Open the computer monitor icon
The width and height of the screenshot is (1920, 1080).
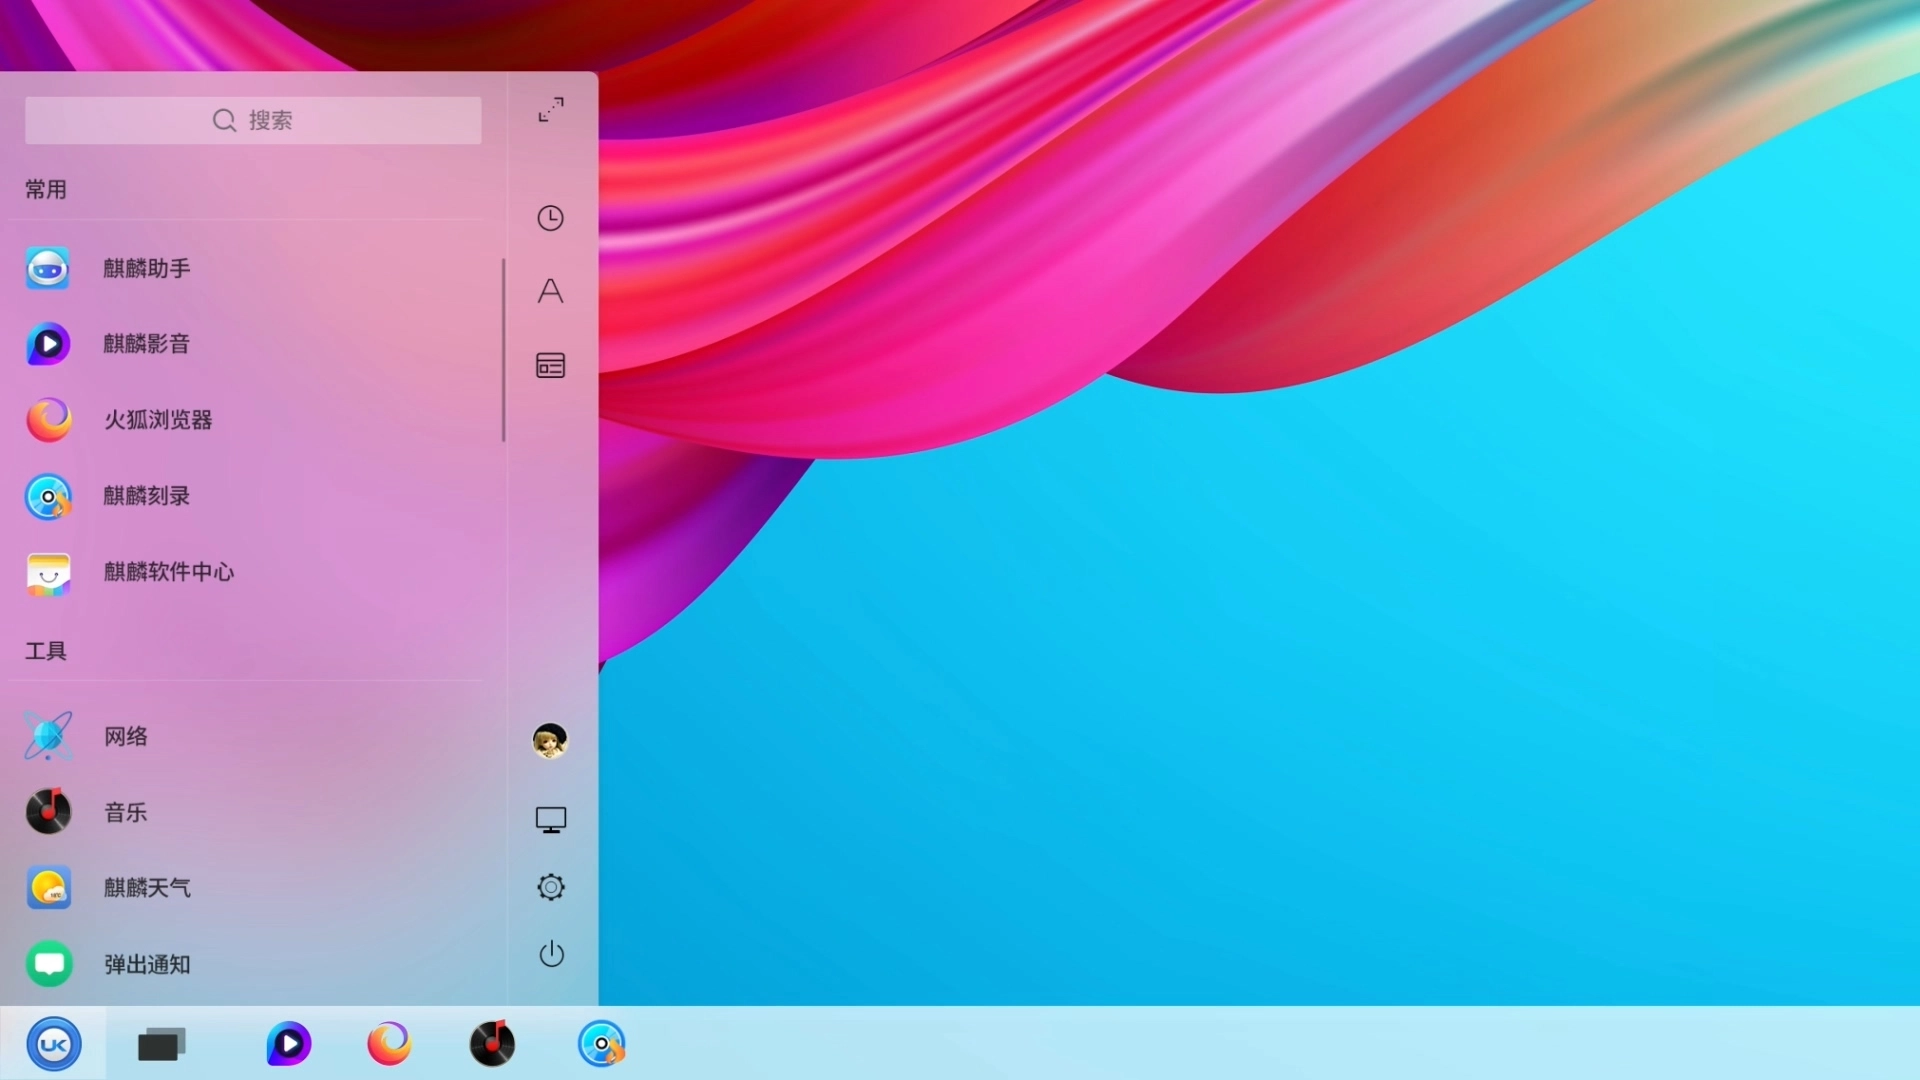(551, 820)
